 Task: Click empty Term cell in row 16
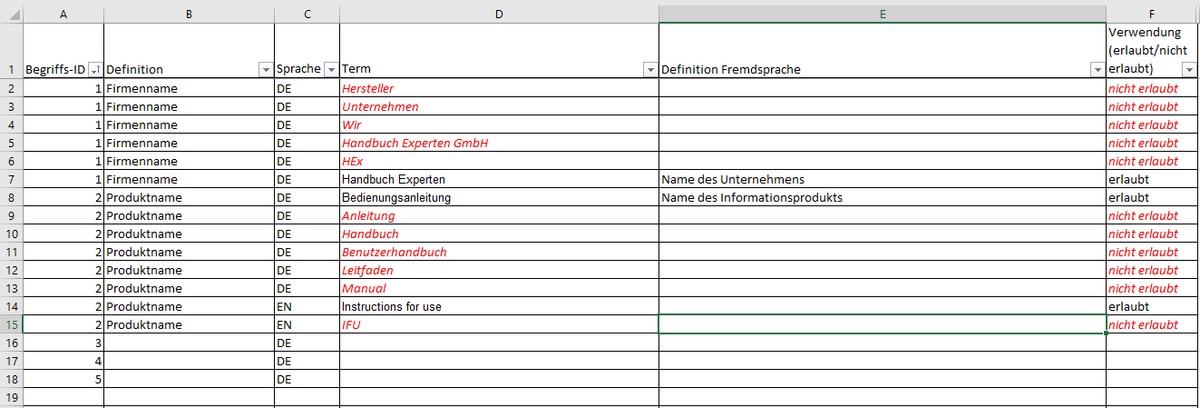(x=499, y=343)
